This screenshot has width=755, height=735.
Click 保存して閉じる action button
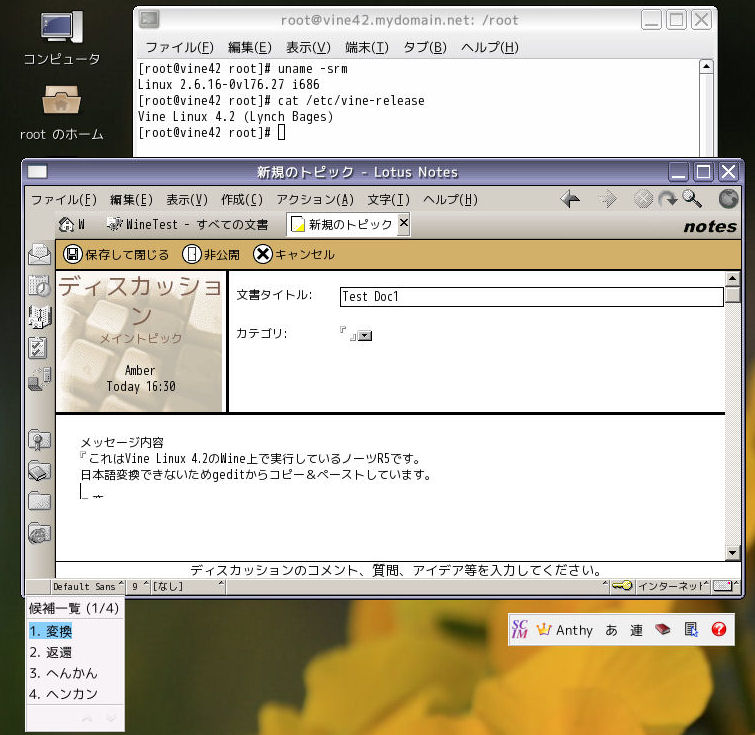pyautogui.click(x=116, y=254)
